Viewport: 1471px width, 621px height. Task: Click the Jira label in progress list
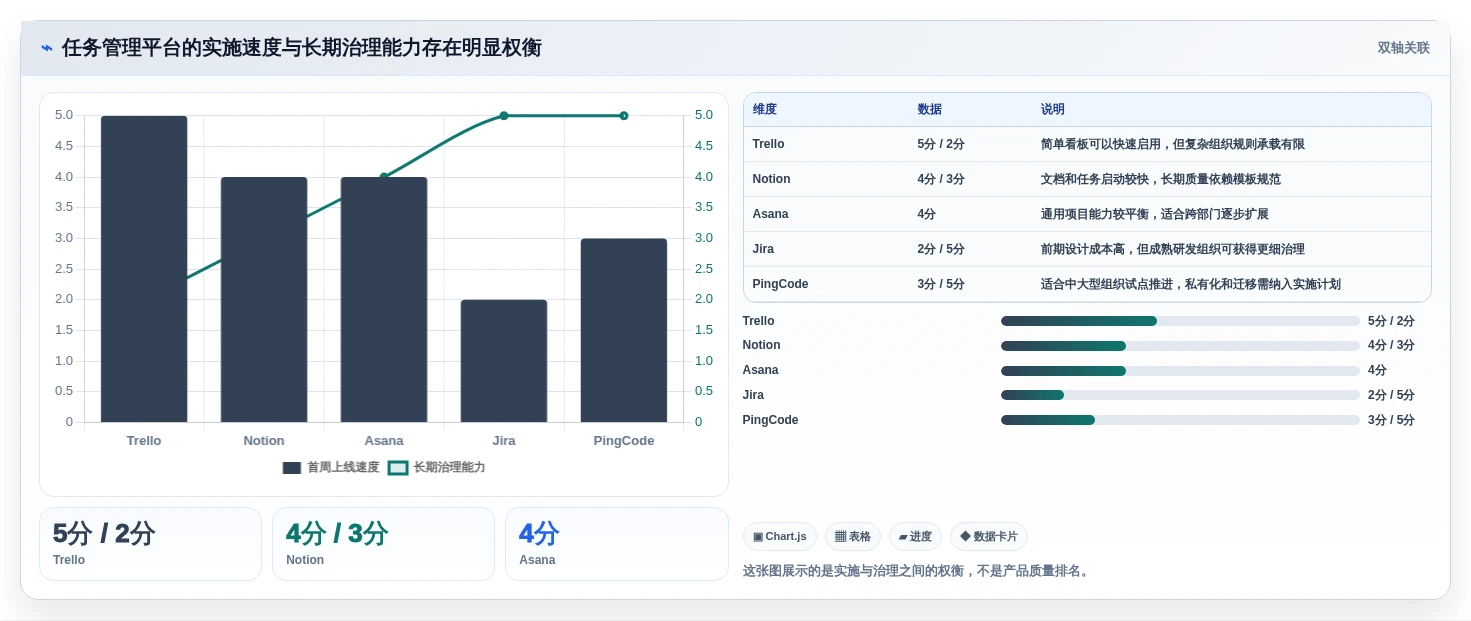(753, 395)
